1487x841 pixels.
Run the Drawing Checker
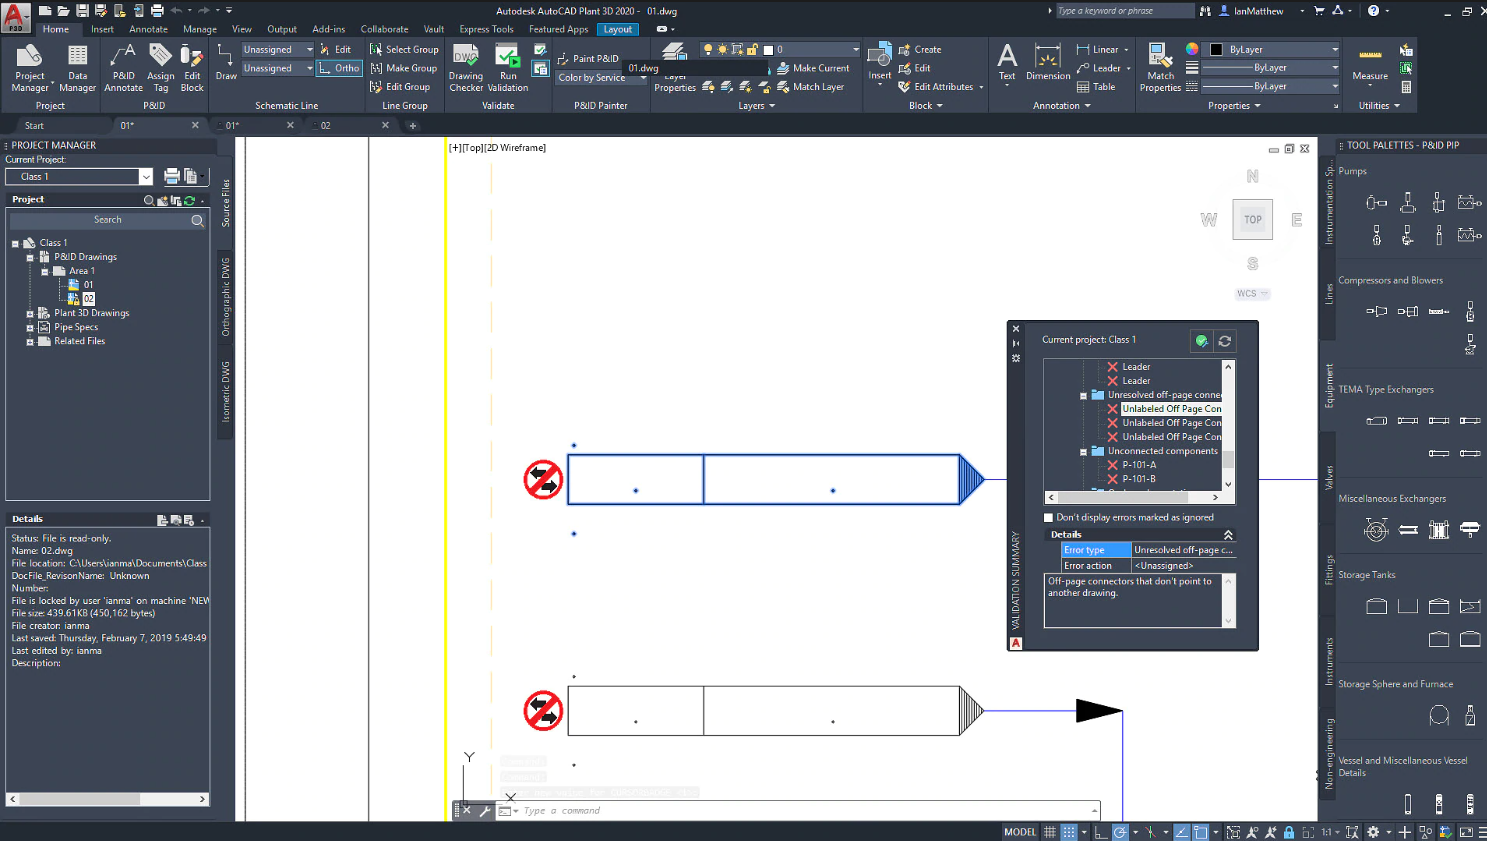coord(465,67)
